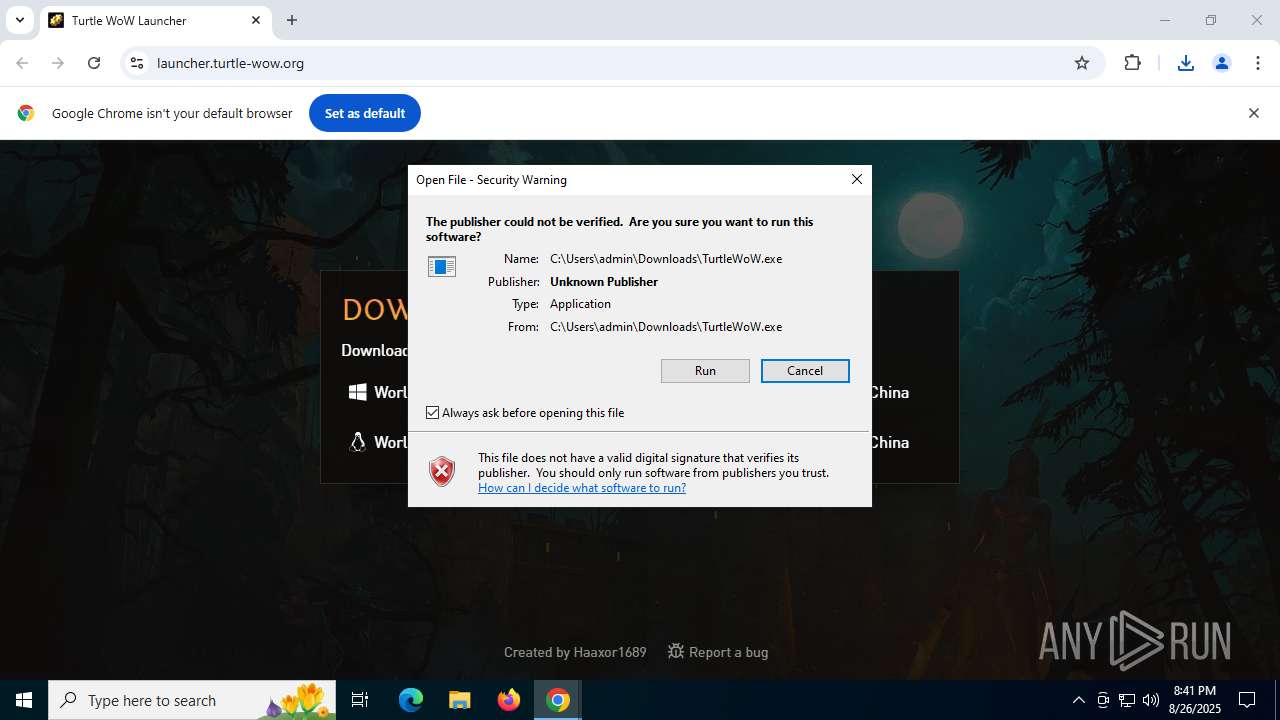Click the application file icon in the dialog

tap(442, 266)
